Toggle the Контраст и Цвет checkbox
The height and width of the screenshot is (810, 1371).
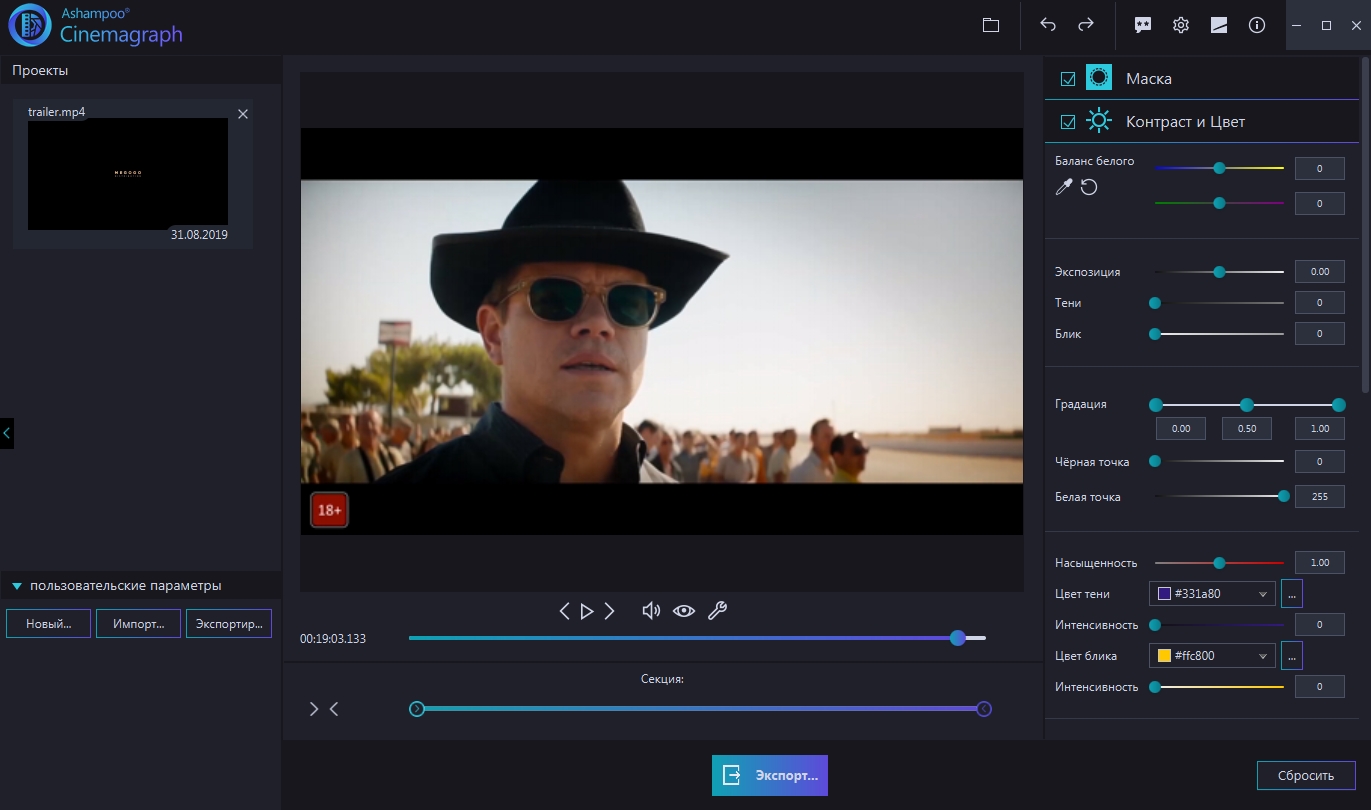[1068, 122]
